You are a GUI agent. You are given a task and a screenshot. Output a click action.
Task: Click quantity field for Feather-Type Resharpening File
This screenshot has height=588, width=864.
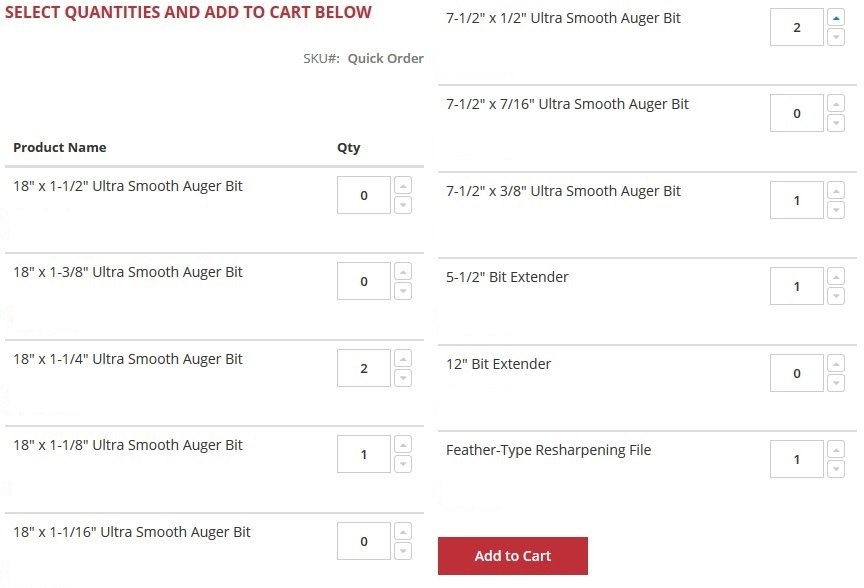click(797, 459)
